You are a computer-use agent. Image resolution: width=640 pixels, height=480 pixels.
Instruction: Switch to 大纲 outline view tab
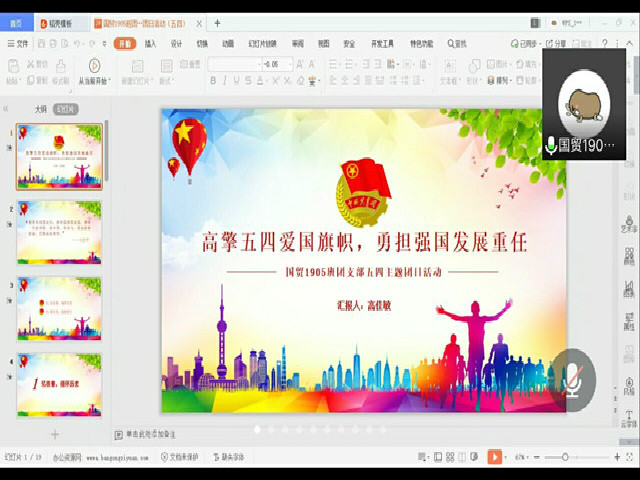coord(40,109)
